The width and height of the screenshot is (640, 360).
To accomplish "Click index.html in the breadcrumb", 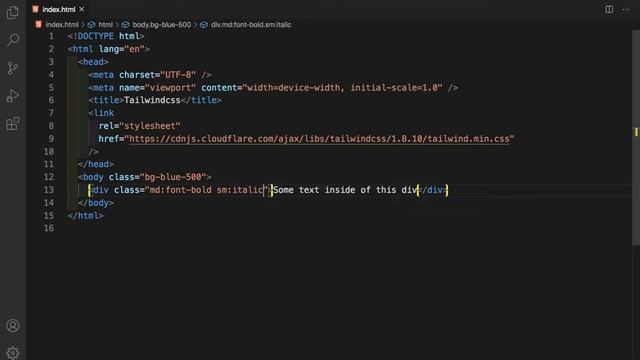I will [62, 24].
